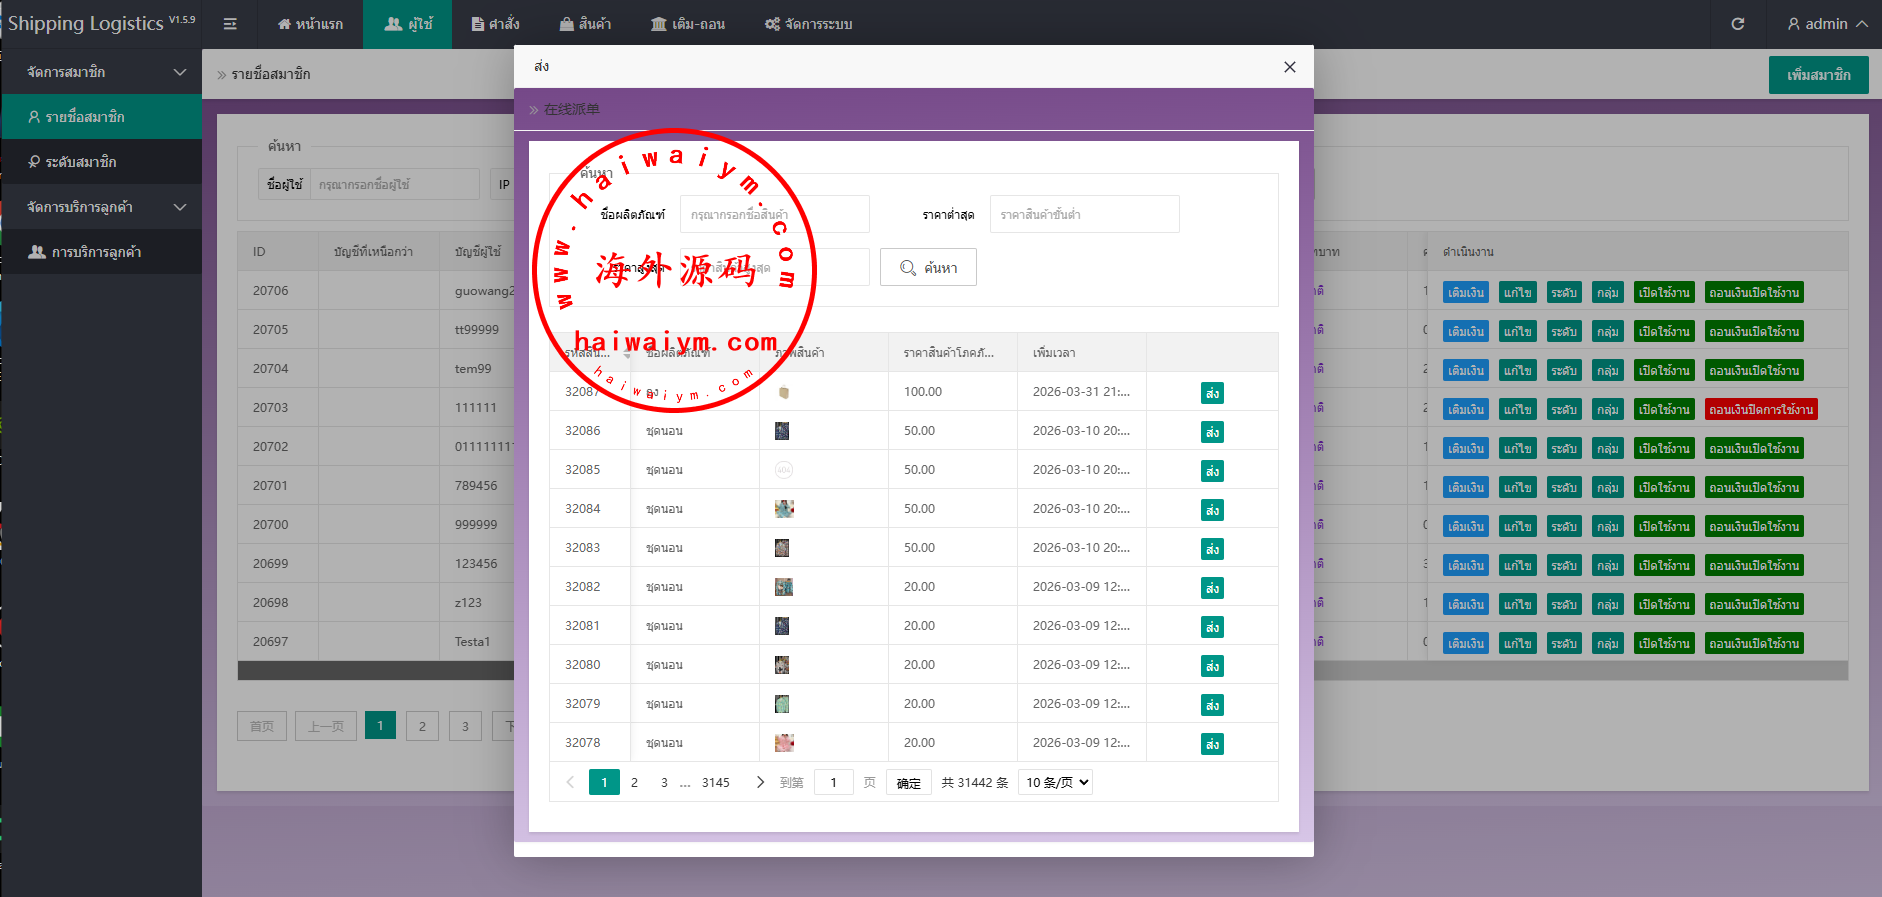Open the สินค้า top menu
The width and height of the screenshot is (1882, 897).
(x=585, y=24)
